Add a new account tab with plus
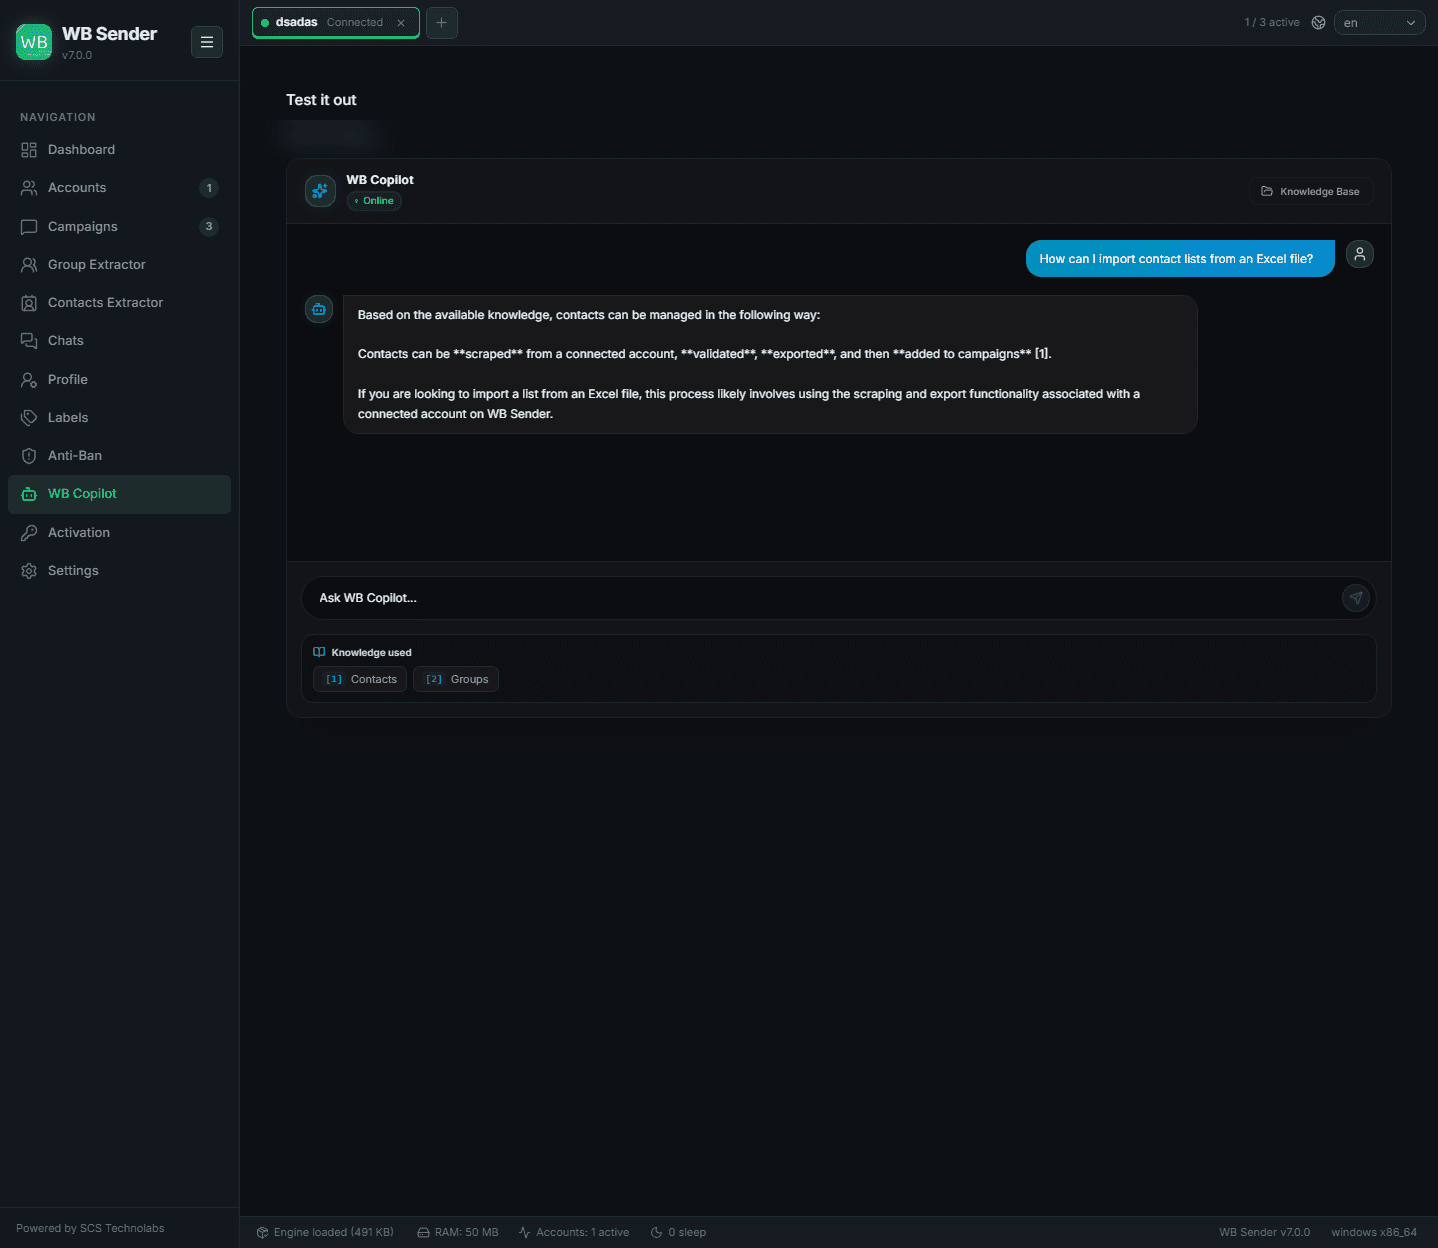The image size is (1438, 1248). coord(441,22)
